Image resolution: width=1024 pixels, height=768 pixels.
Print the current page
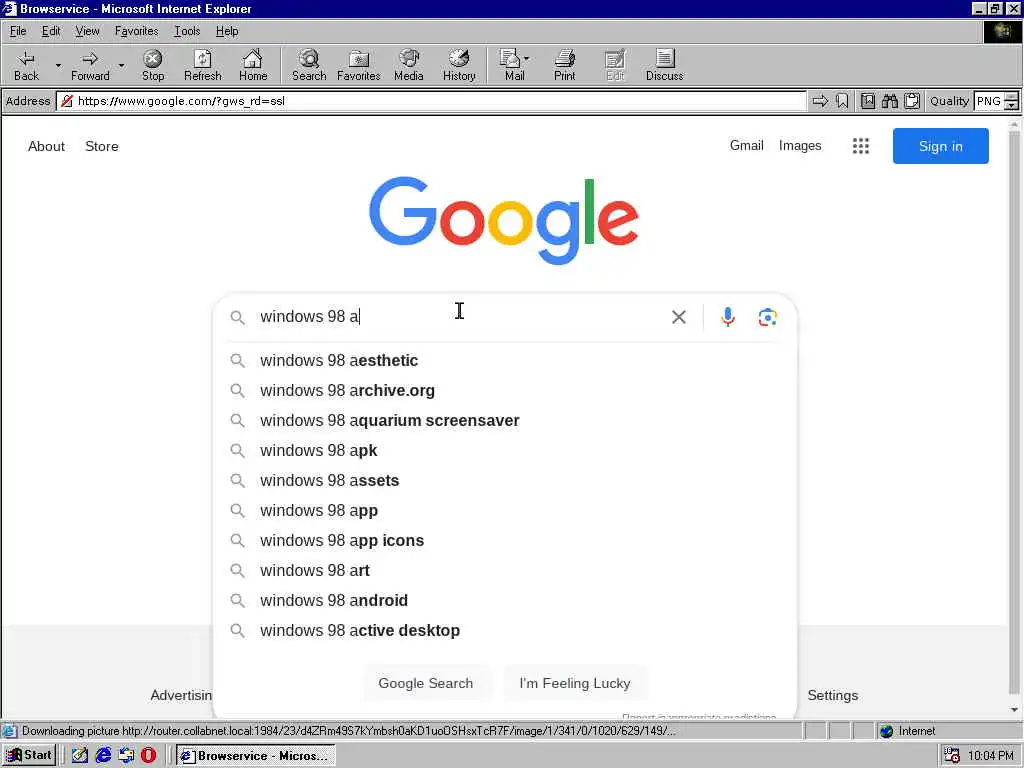[x=565, y=65]
